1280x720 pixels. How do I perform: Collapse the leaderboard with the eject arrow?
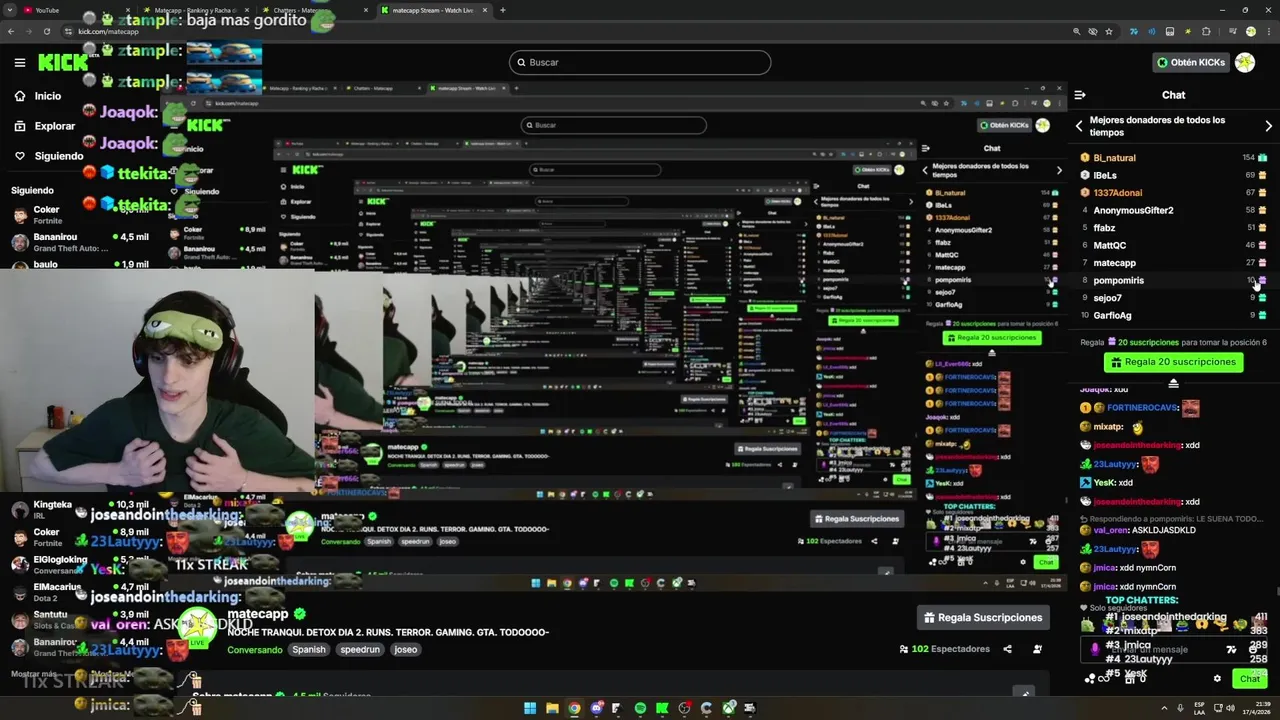coord(1173,383)
